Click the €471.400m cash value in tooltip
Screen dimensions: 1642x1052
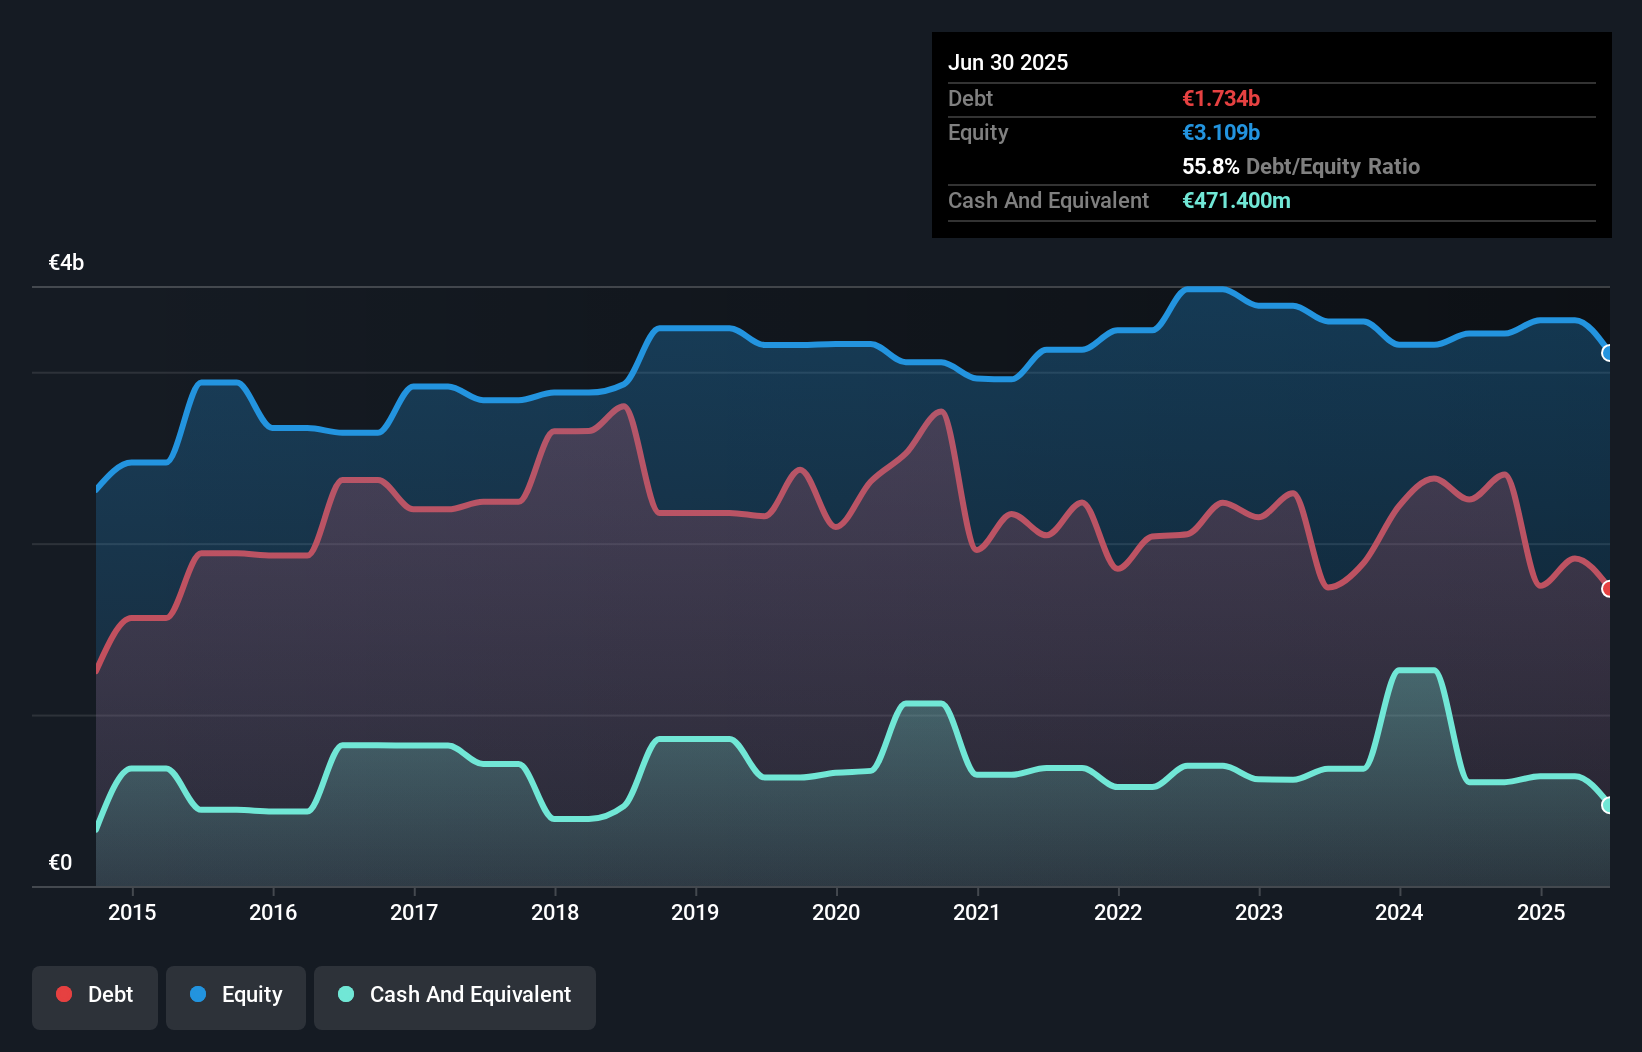pyautogui.click(x=1236, y=200)
